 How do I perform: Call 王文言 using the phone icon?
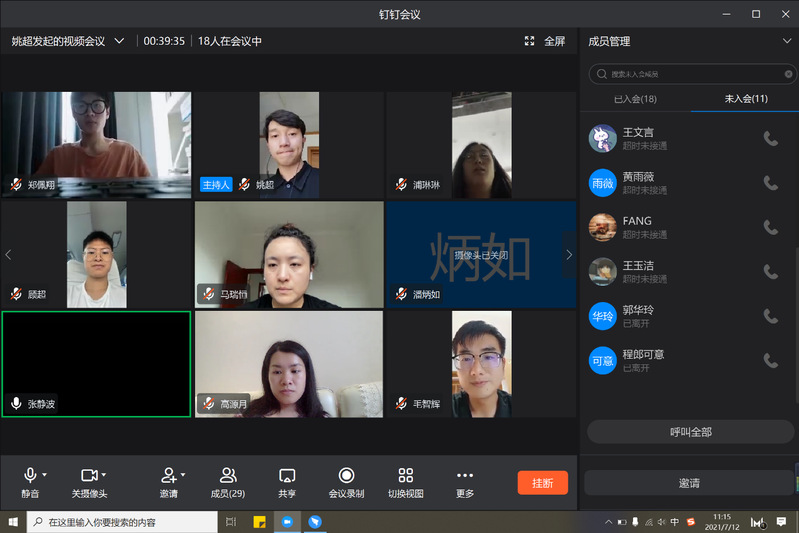(x=770, y=139)
